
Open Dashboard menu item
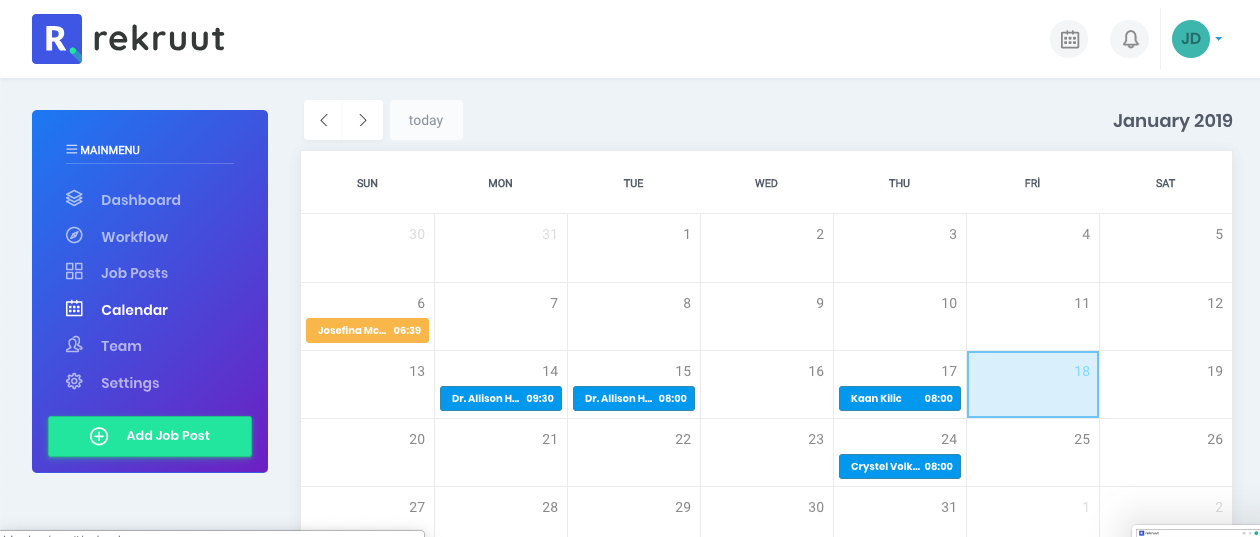pyautogui.click(x=141, y=200)
